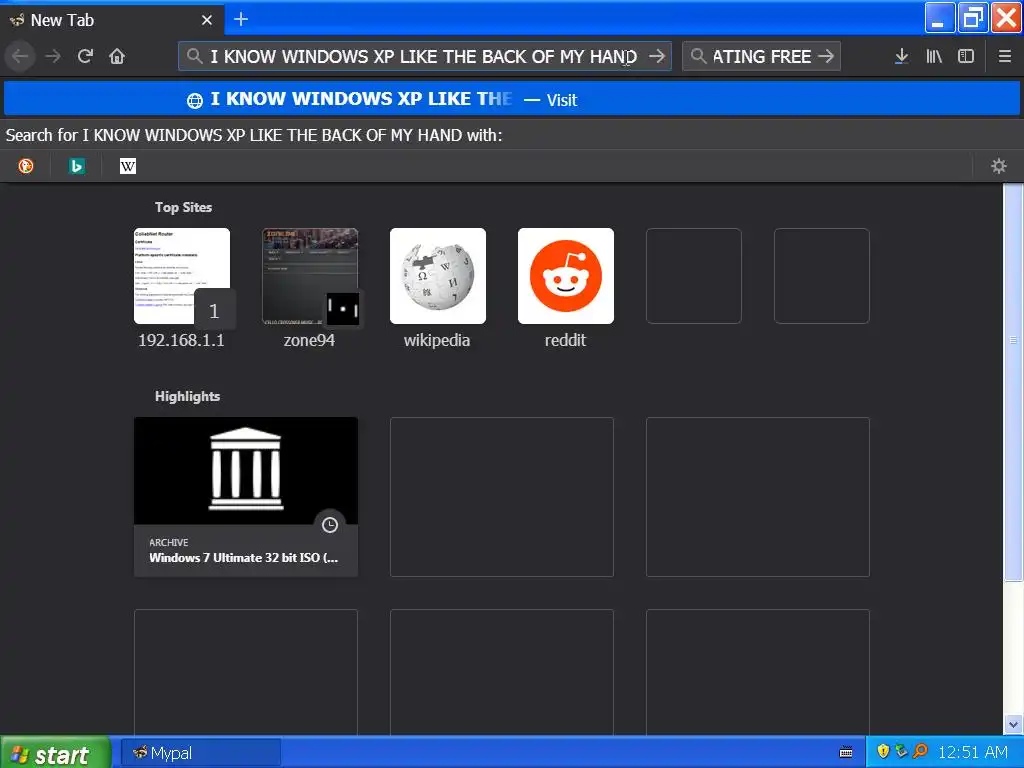The height and width of the screenshot is (768, 1024).
Task: Click the Highlights section heading
Action: [187, 396]
